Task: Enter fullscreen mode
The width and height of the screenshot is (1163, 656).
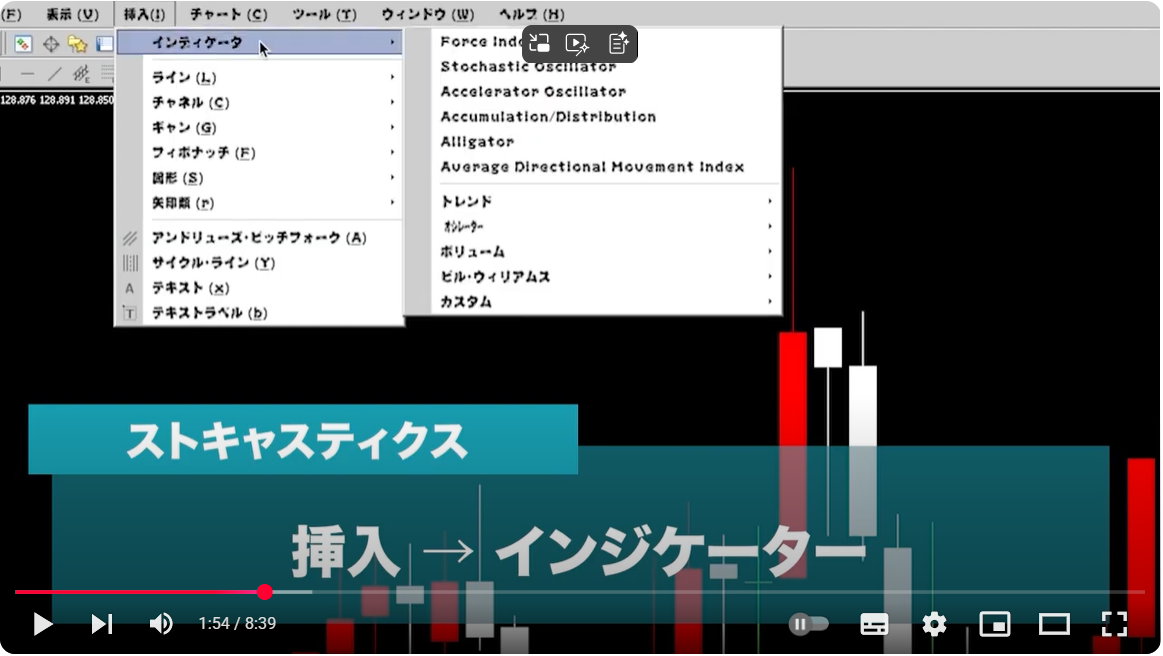Action: coord(1114,624)
